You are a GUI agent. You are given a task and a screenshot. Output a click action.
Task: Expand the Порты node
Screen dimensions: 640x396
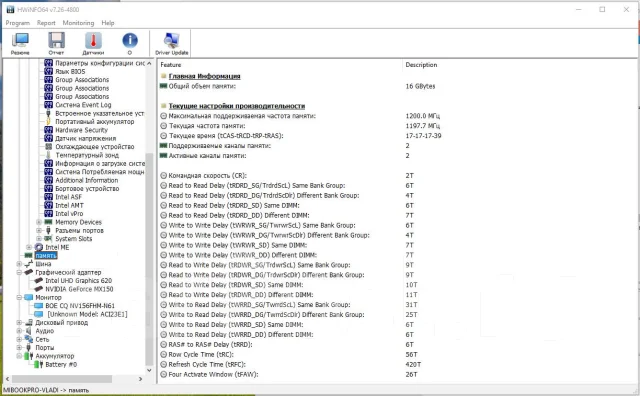click(19, 348)
